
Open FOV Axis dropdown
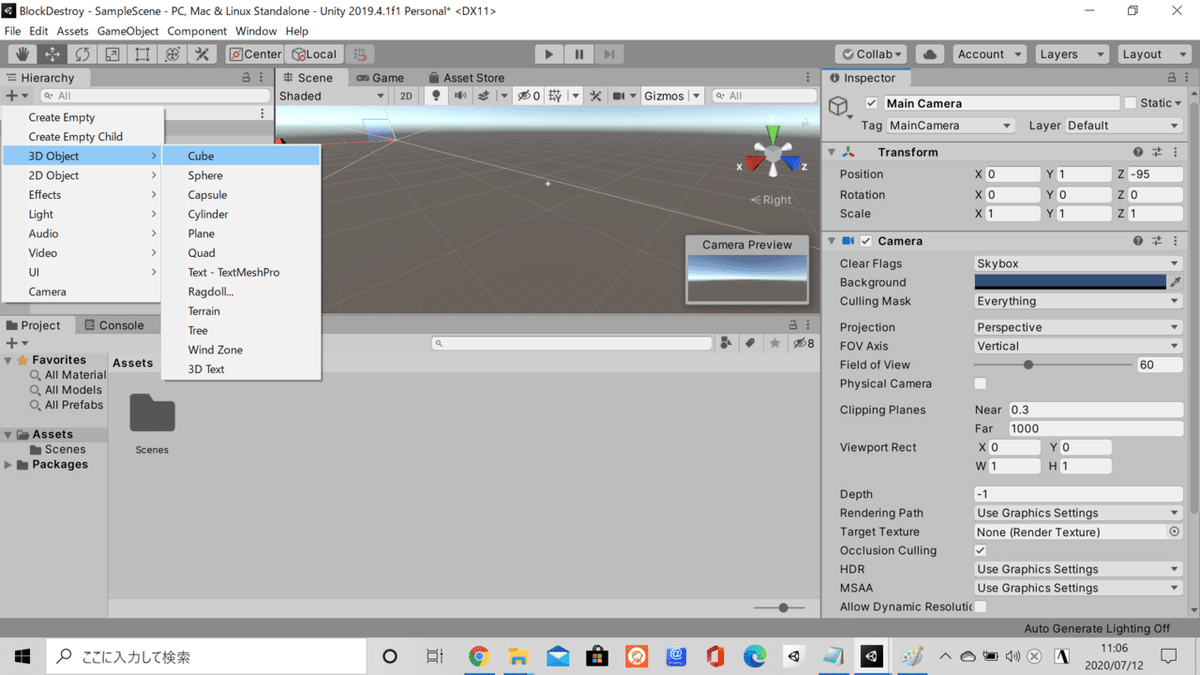pos(1078,346)
